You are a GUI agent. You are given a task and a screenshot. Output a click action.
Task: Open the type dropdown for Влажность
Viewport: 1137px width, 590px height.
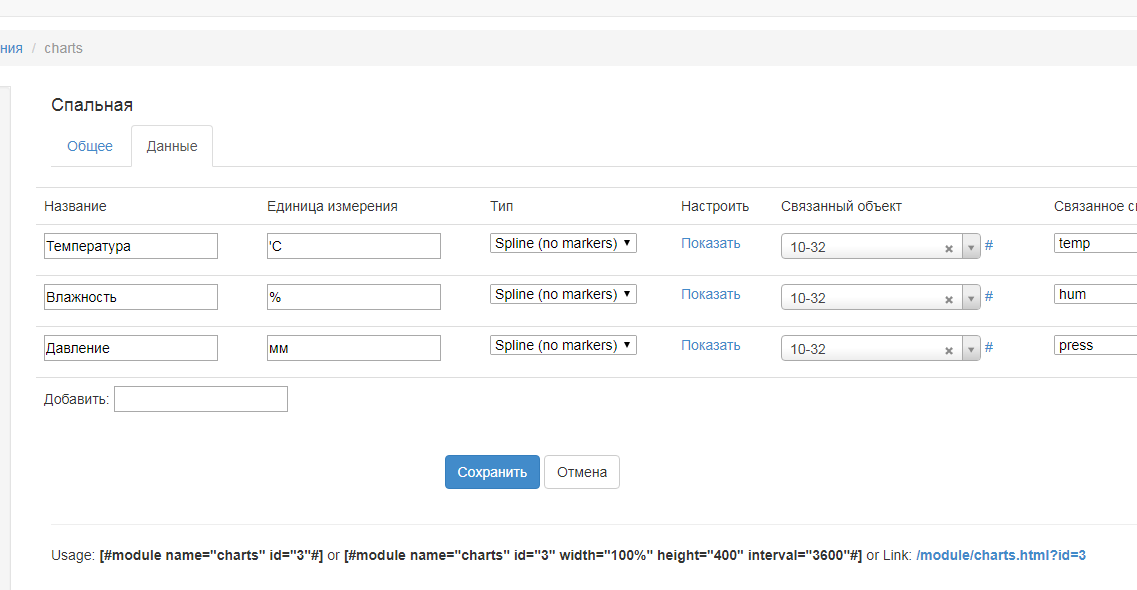[563, 294]
